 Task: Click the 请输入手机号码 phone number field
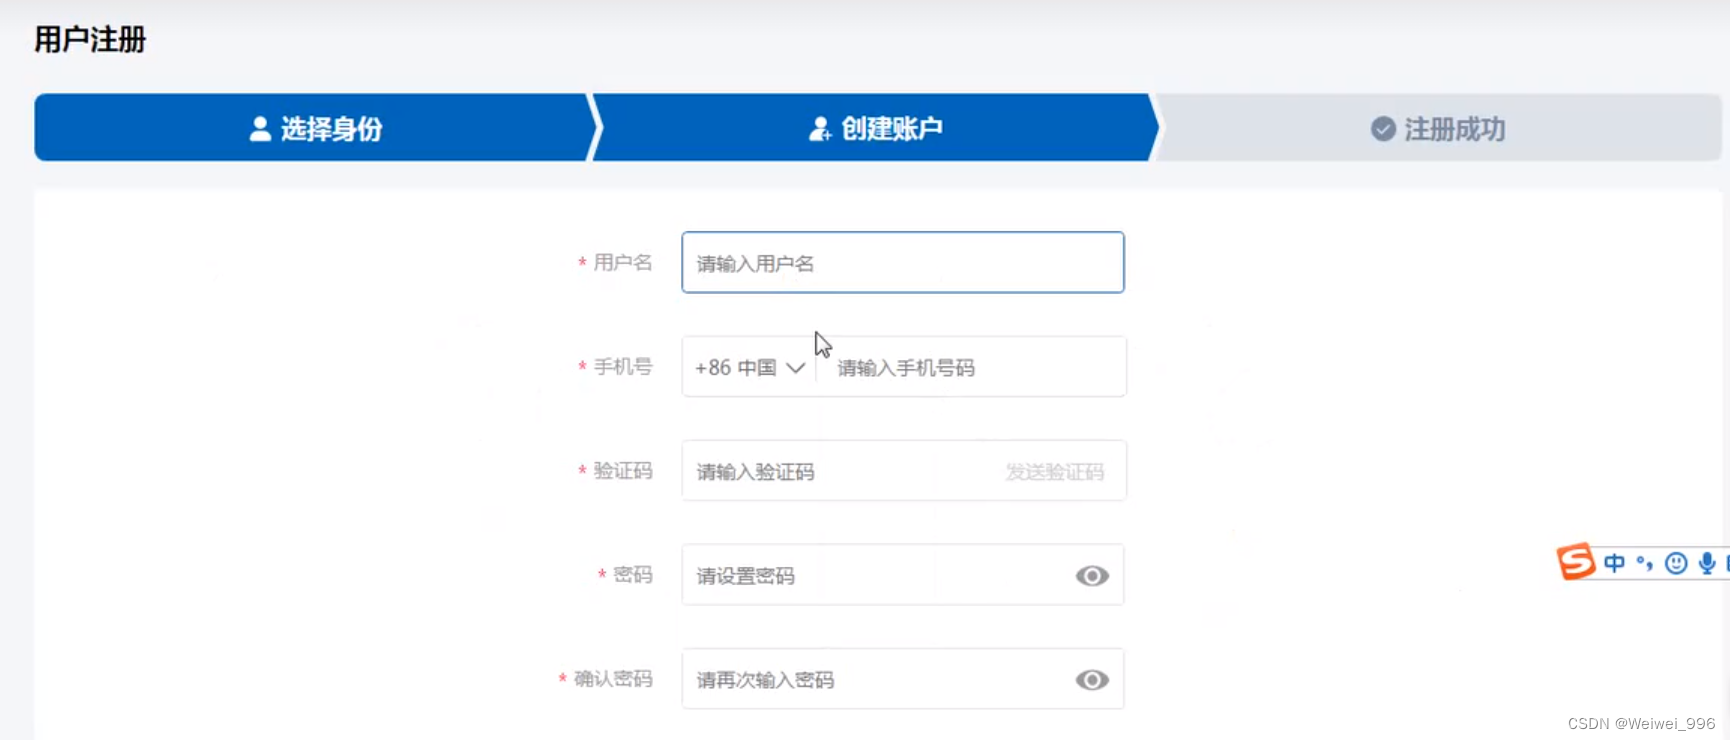971,367
